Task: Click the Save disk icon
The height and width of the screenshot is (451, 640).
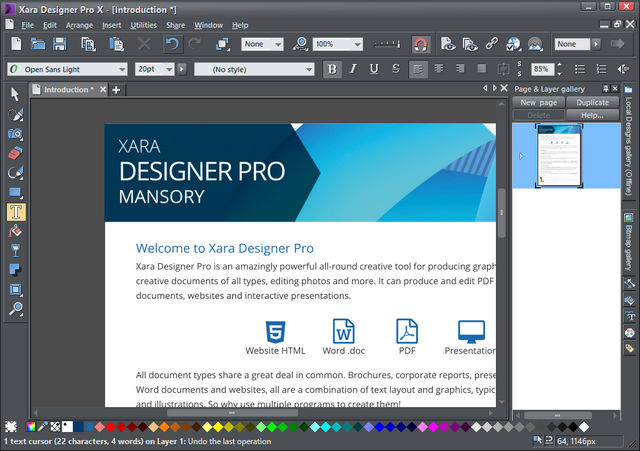Action: pos(60,44)
